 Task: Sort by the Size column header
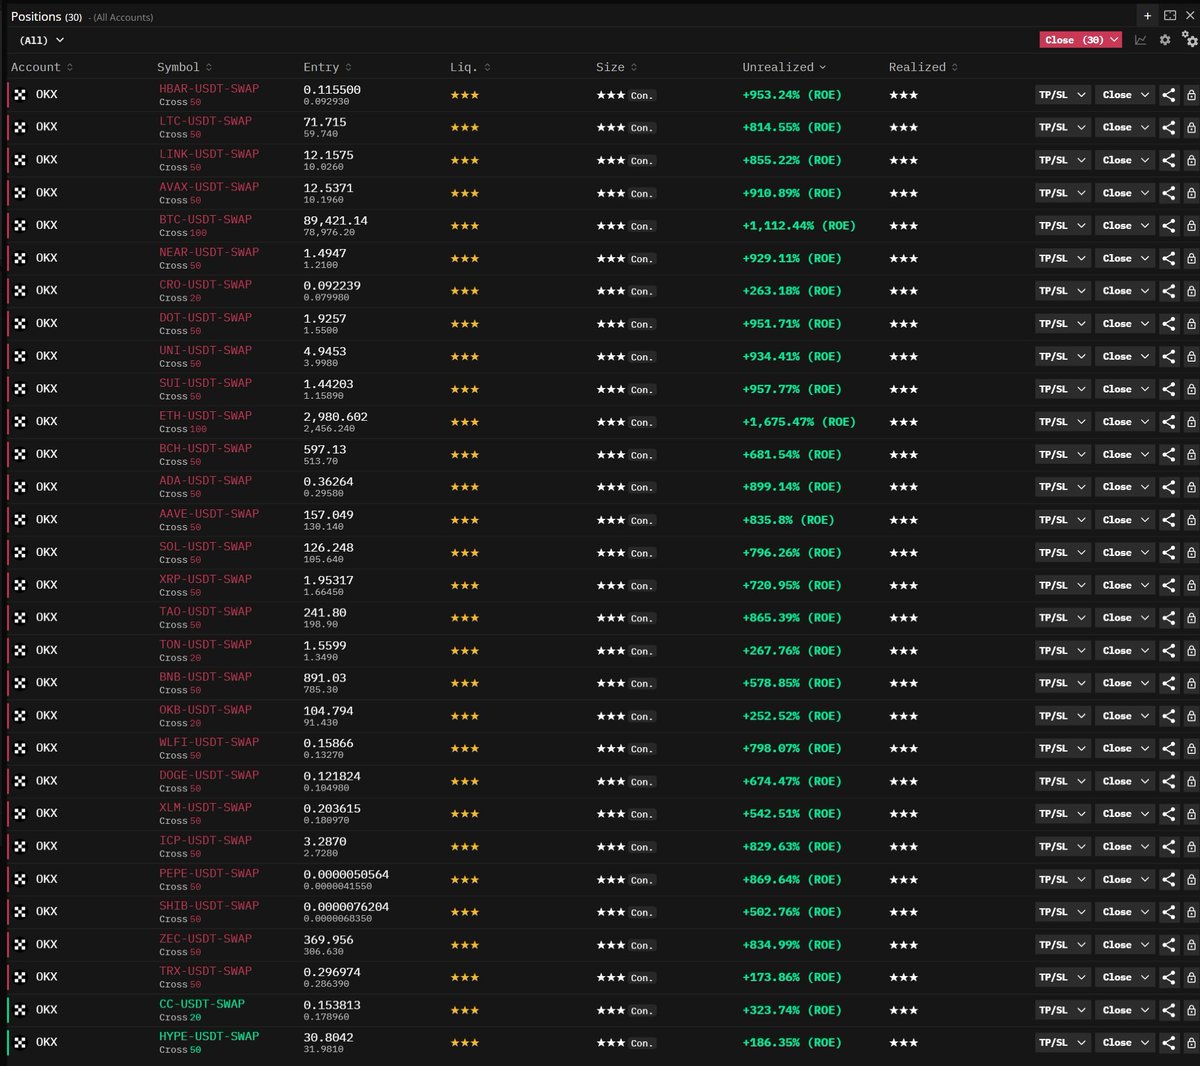click(x=616, y=67)
